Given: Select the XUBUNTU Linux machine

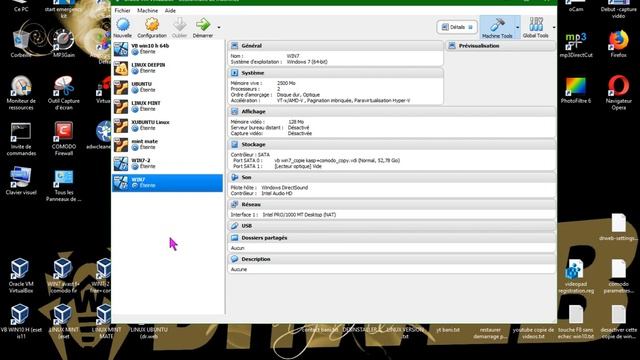Looking at the screenshot, I should coord(168,126).
